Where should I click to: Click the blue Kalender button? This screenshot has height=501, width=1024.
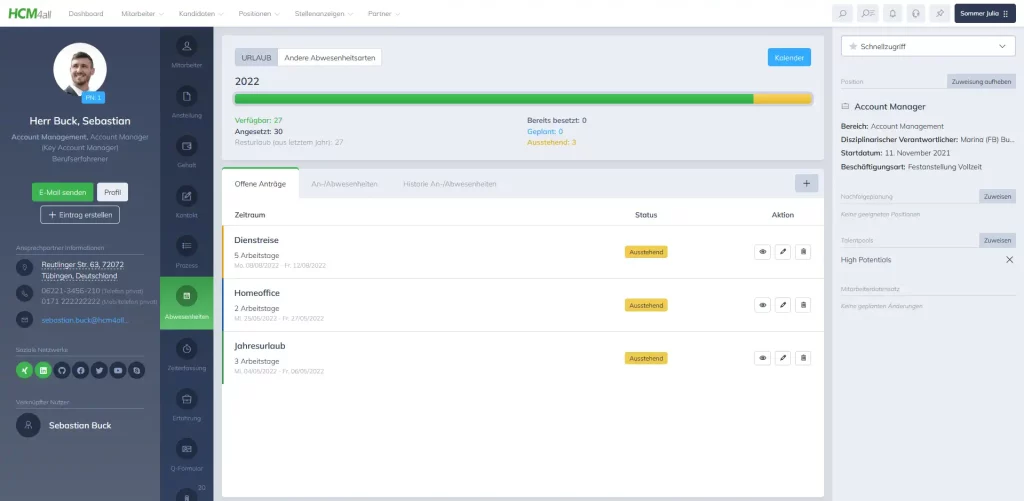(789, 57)
